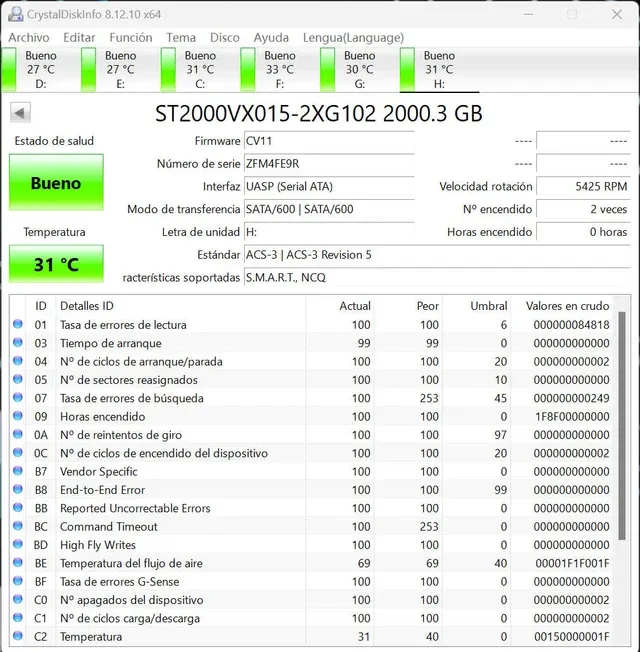640x652 pixels.
Task: Select disk D: in the drive bar
Action: point(40,70)
